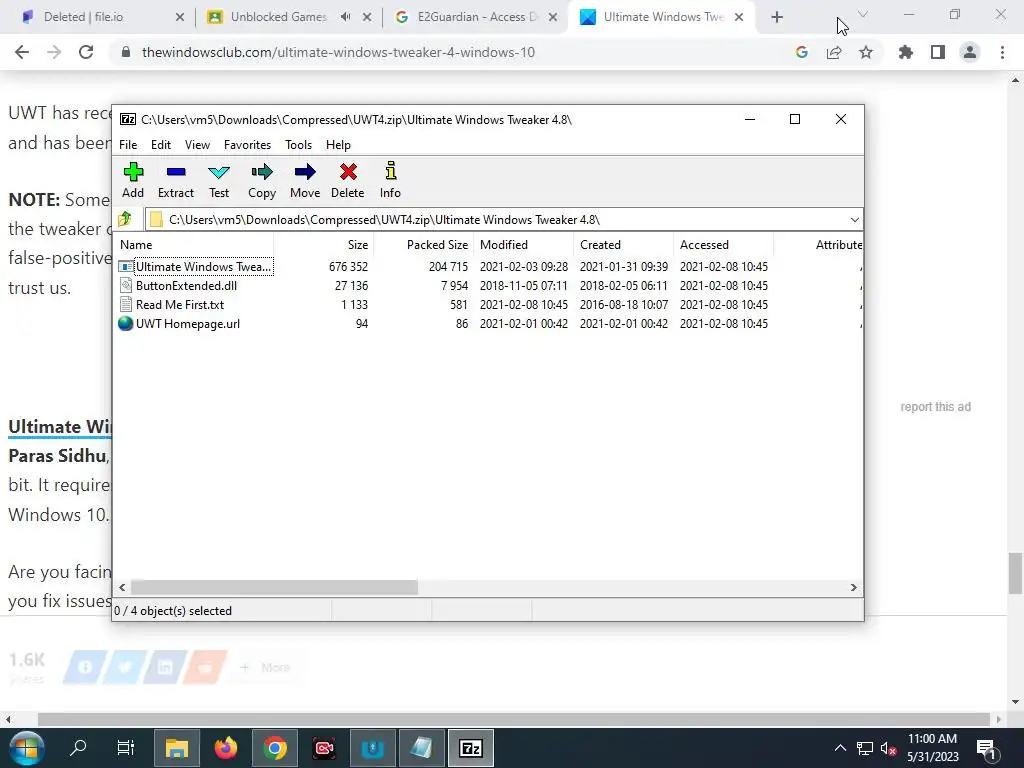The height and width of the screenshot is (768, 1024).
Task: Share this page via Chrome share icon
Action: (x=834, y=52)
